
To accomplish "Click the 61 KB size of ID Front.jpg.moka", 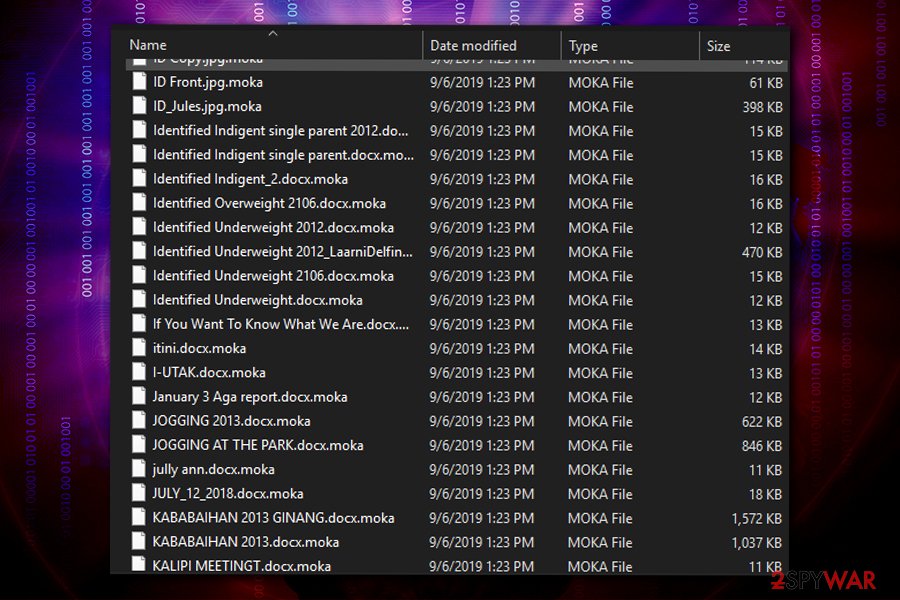I will point(766,83).
